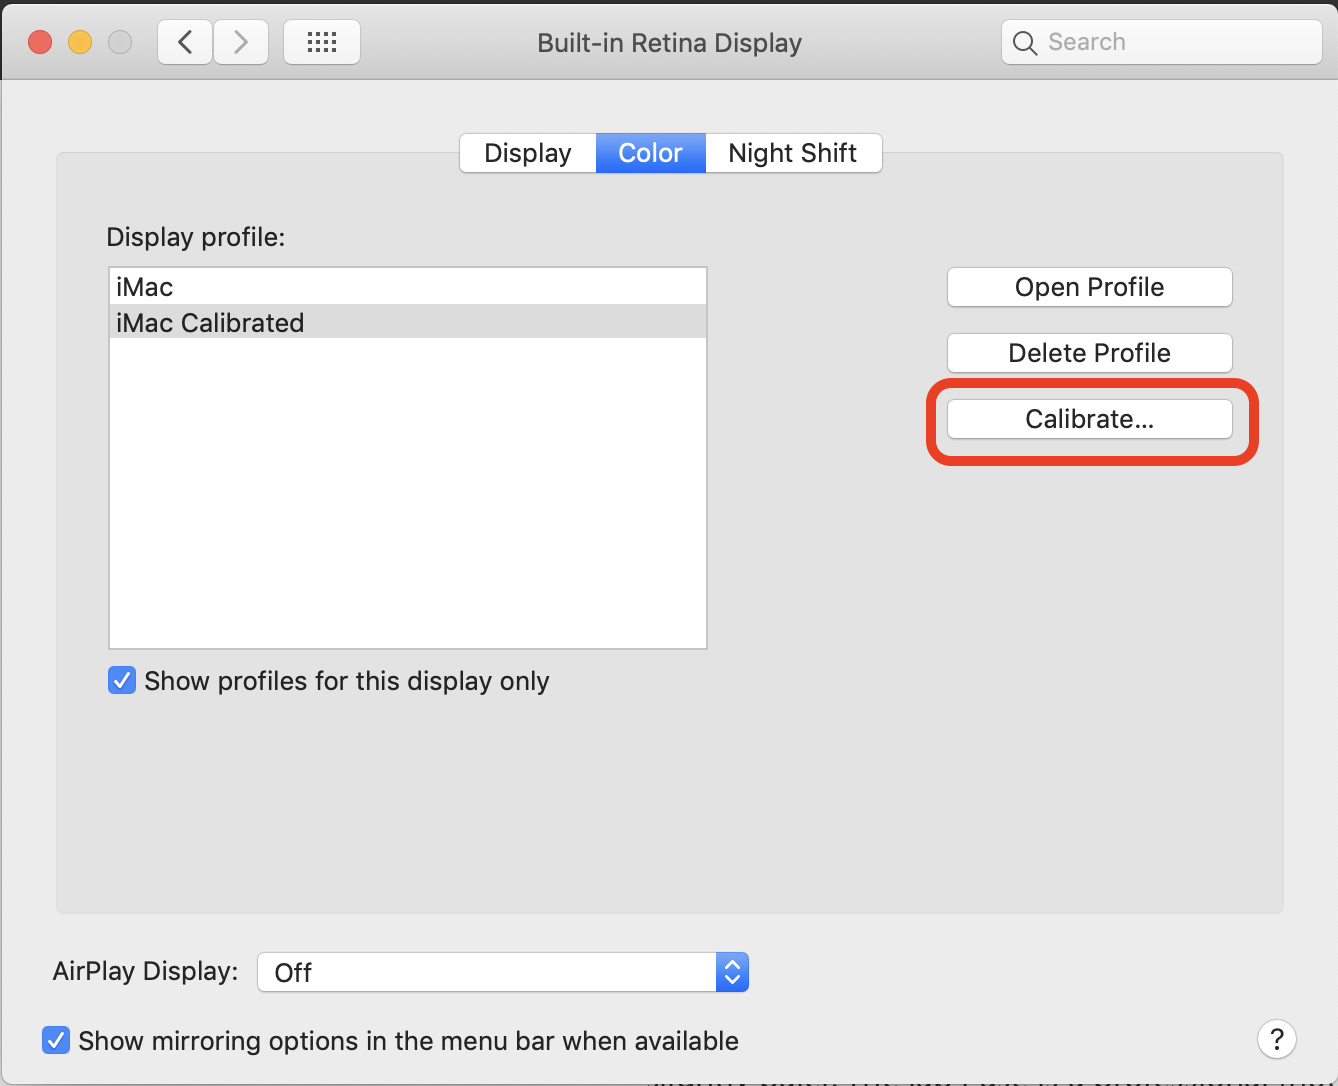Uncheck Show profiles for this display only
Image resolution: width=1338 pixels, height=1086 pixels.
point(122,681)
